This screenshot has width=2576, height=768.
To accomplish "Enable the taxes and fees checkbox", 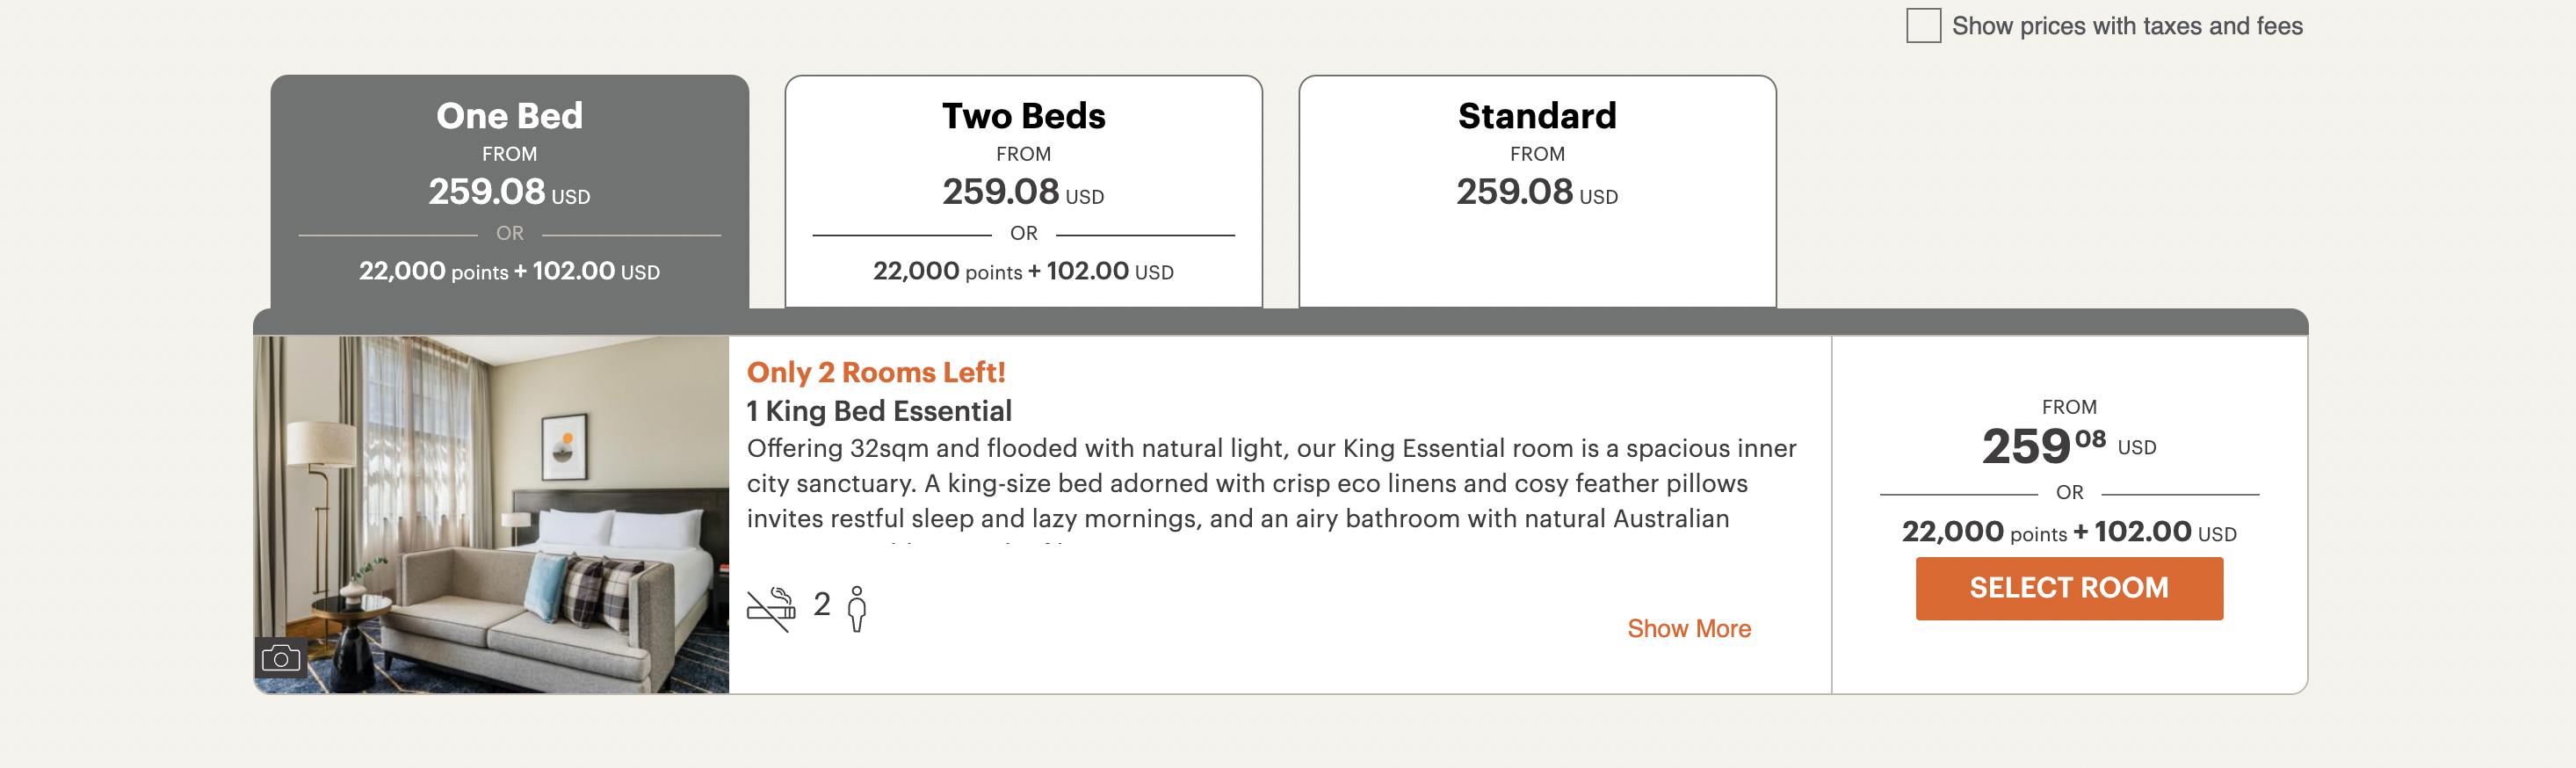I will click(x=1922, y=26).
